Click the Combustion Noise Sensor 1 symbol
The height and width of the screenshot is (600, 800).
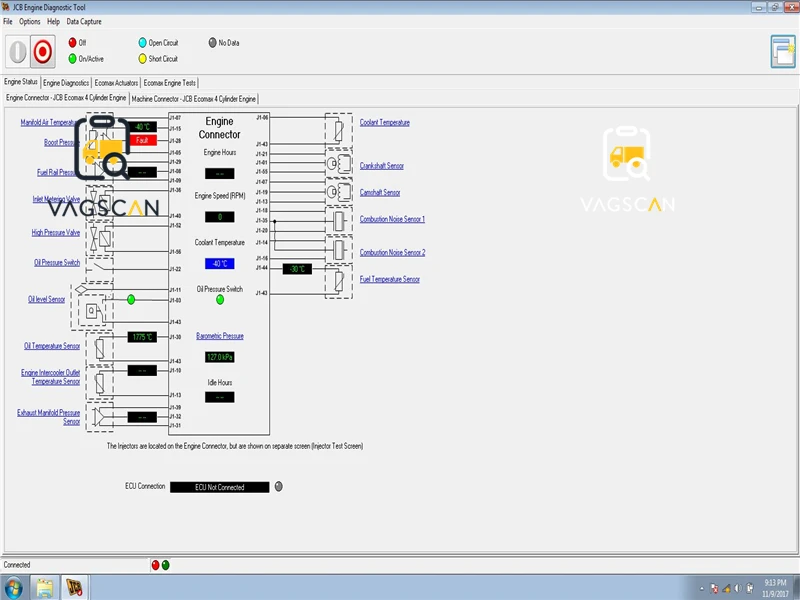tap(339, 221)
